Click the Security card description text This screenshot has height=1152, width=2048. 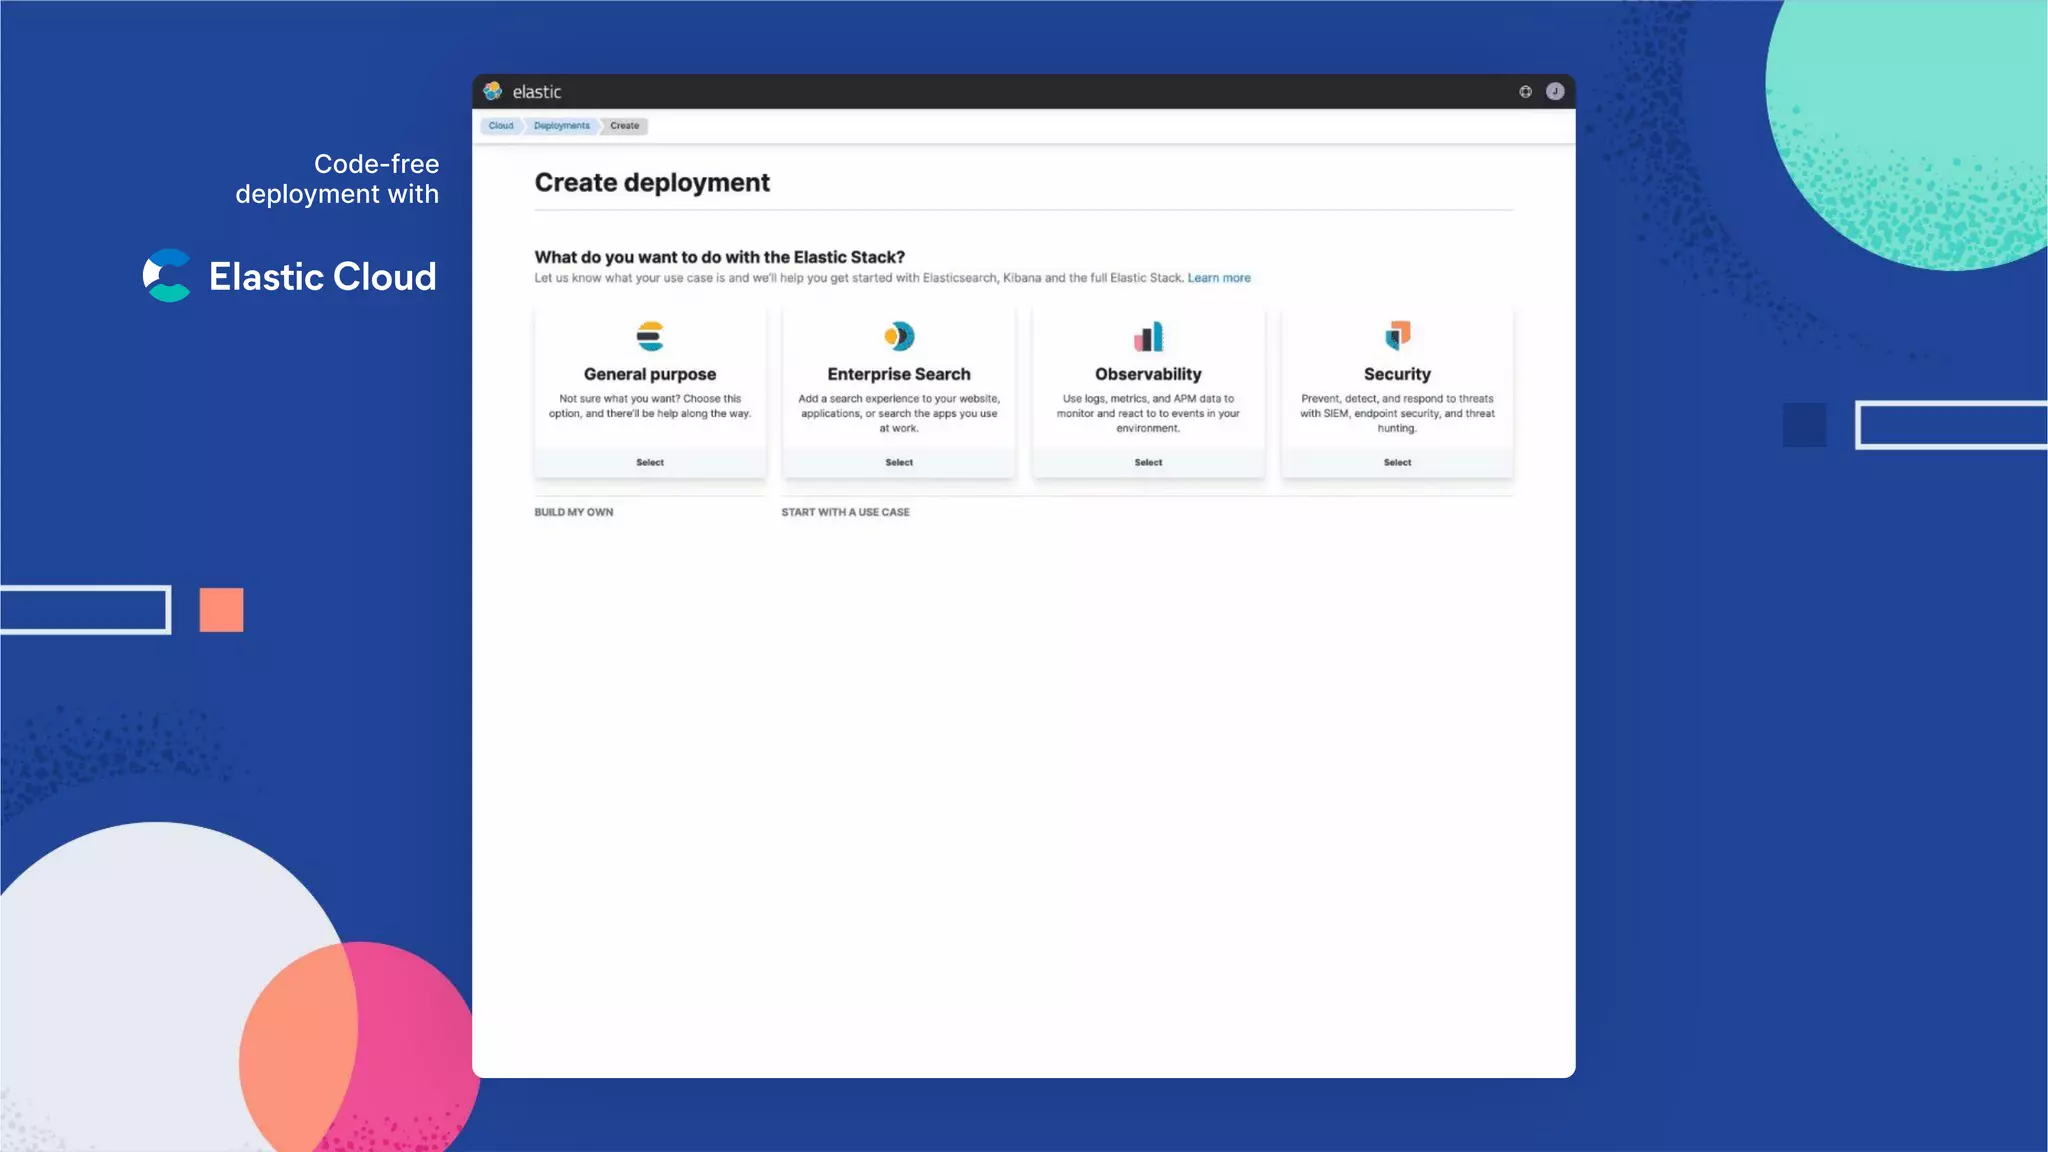1397,413
